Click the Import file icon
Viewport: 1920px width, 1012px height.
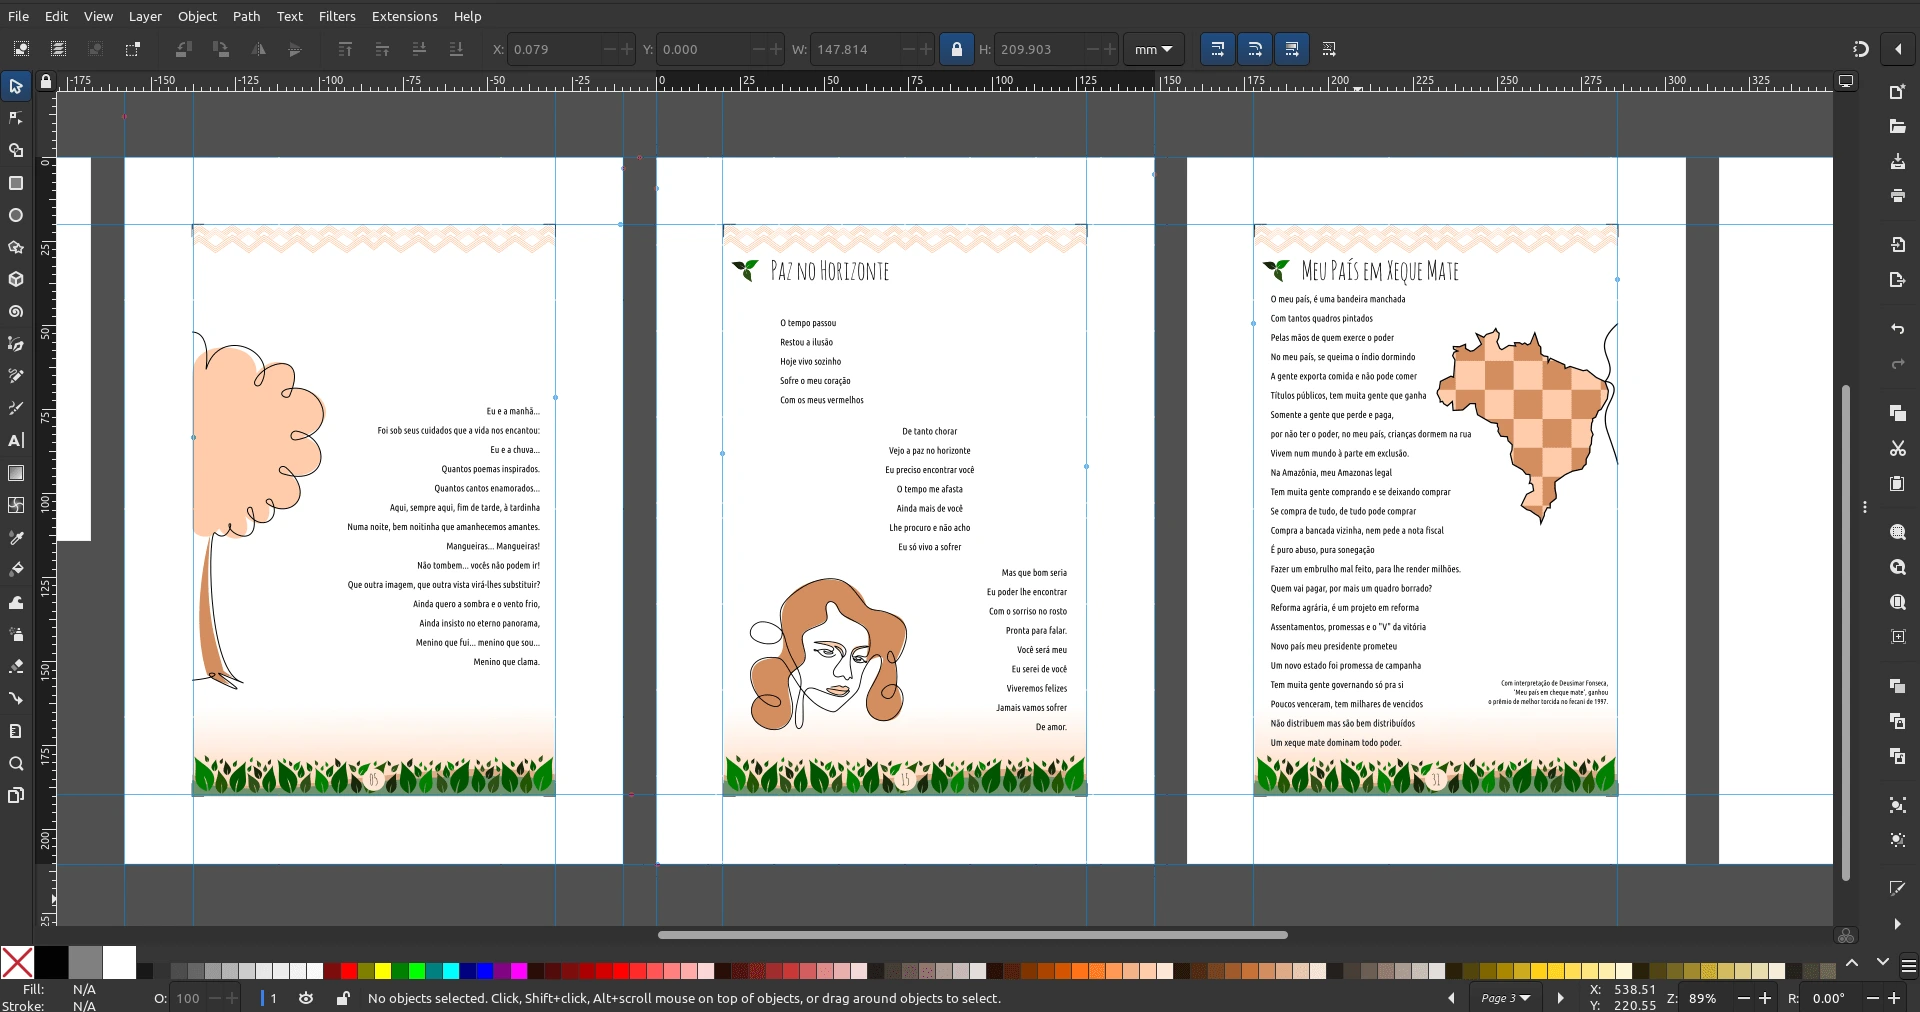(x=1897, y=244)
